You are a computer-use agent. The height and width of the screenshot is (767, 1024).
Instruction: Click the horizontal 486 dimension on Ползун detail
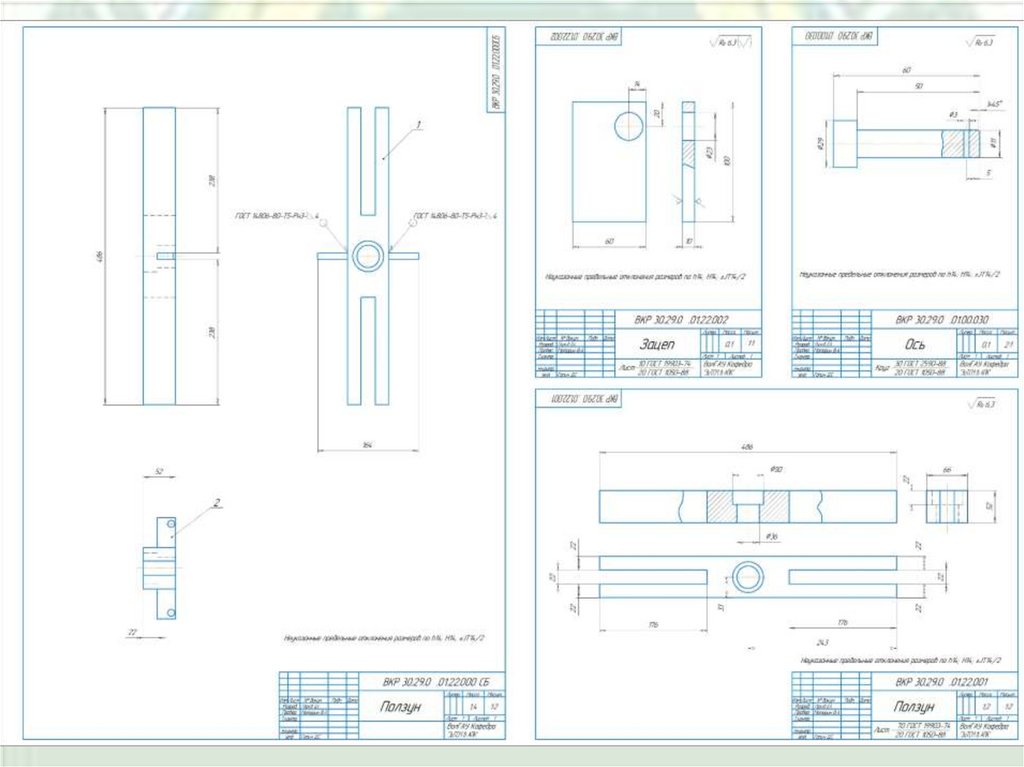tap(748, 447)
